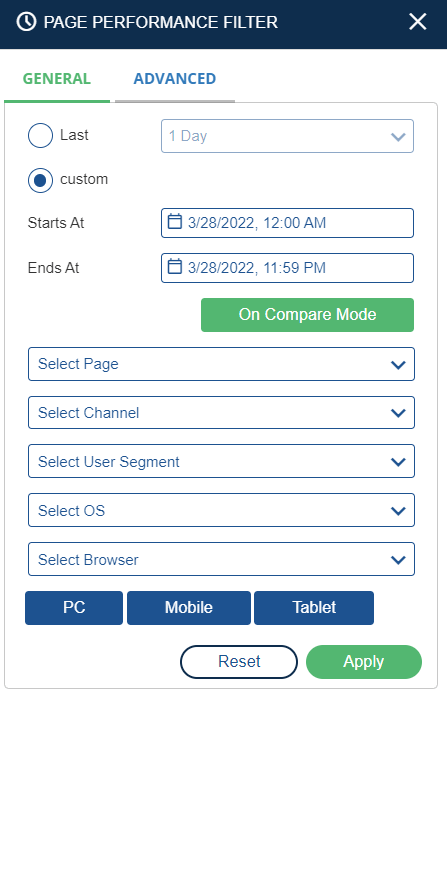Switch to the Advanced tab

[175, 79]
